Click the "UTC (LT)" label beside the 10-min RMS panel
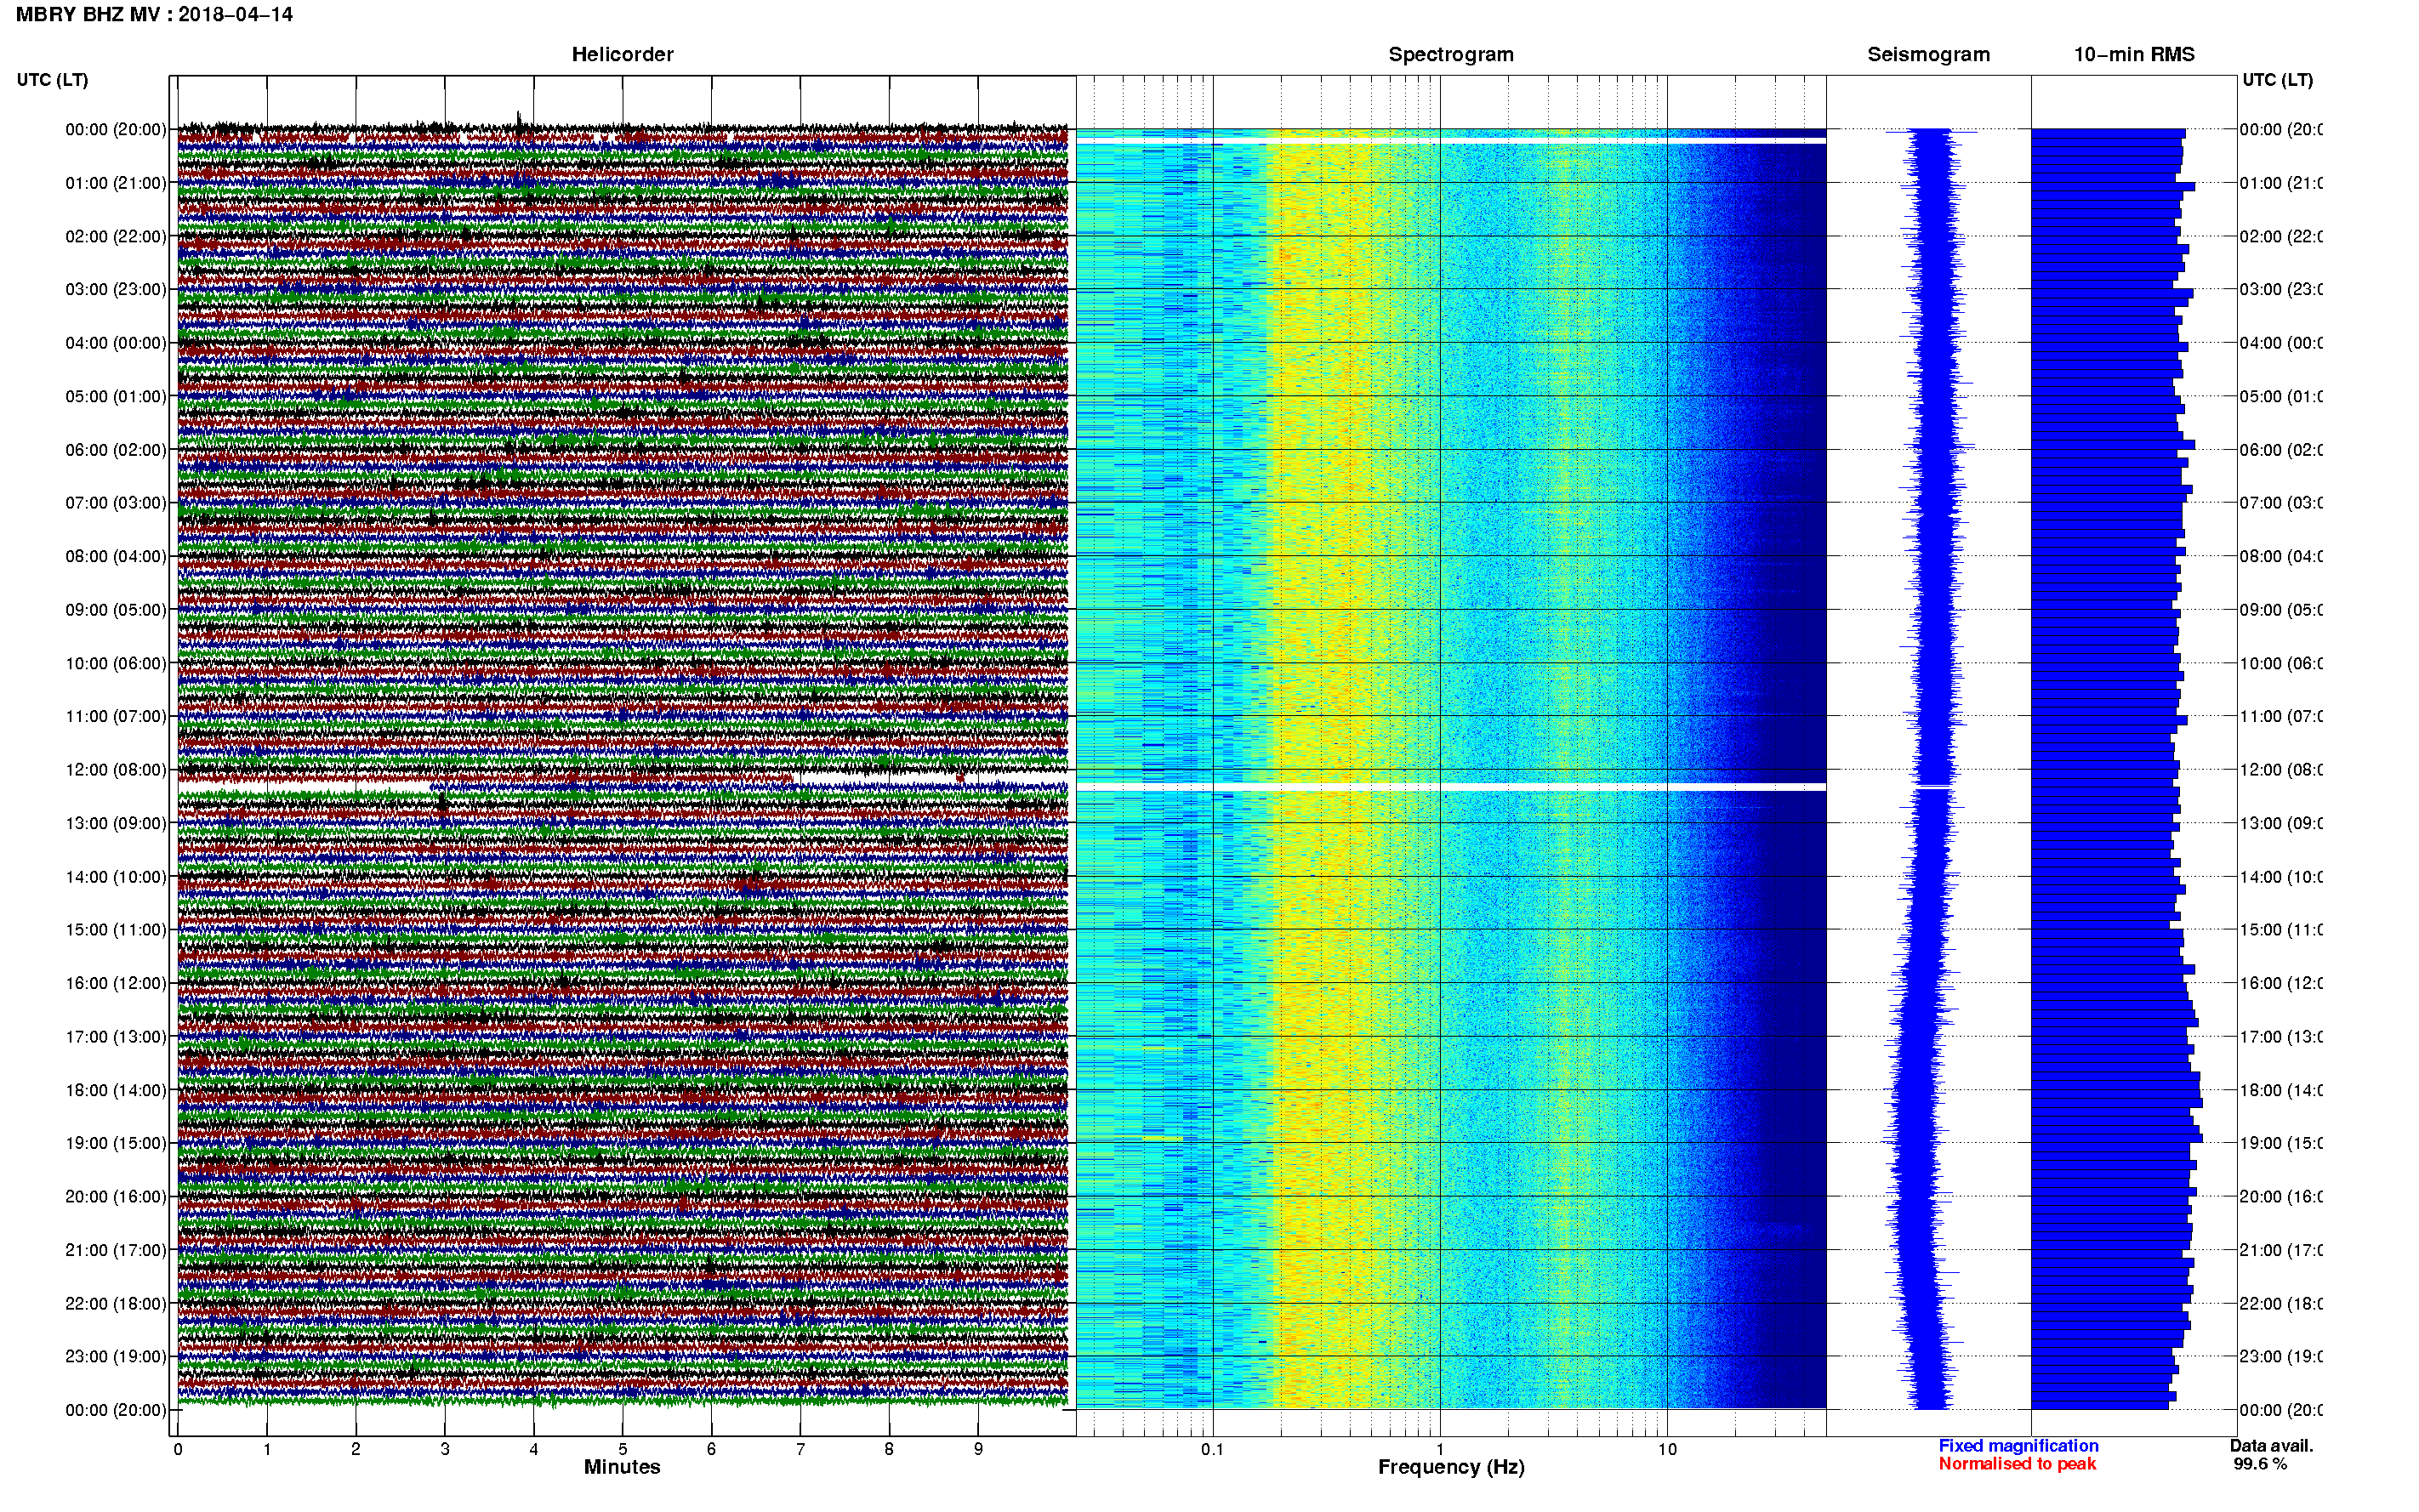This screenshot has height=1512, width=2419. coord(2277,80)
